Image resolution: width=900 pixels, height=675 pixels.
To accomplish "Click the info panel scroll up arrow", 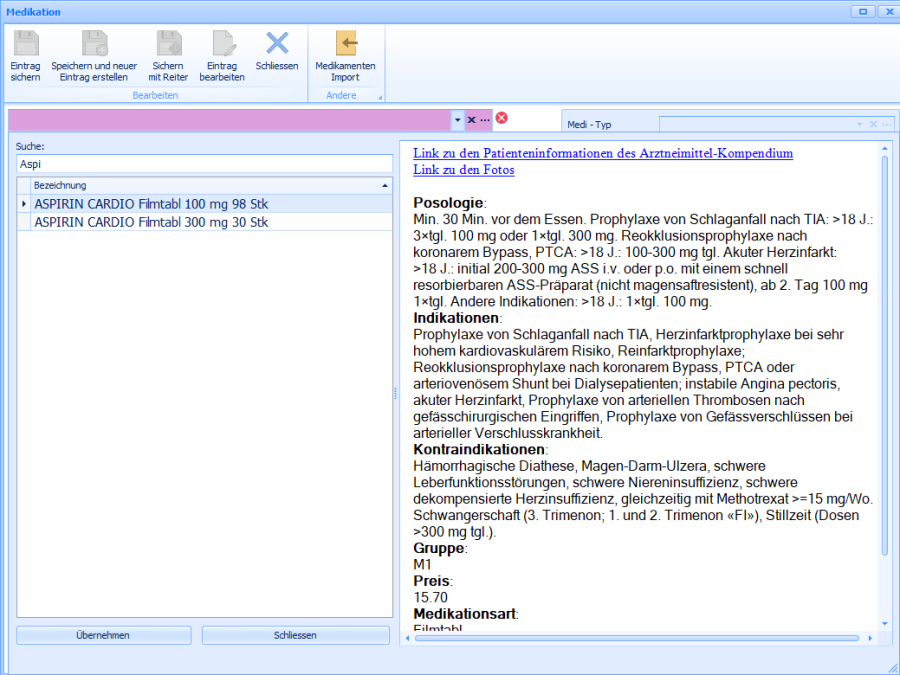I will pos(885,149).
